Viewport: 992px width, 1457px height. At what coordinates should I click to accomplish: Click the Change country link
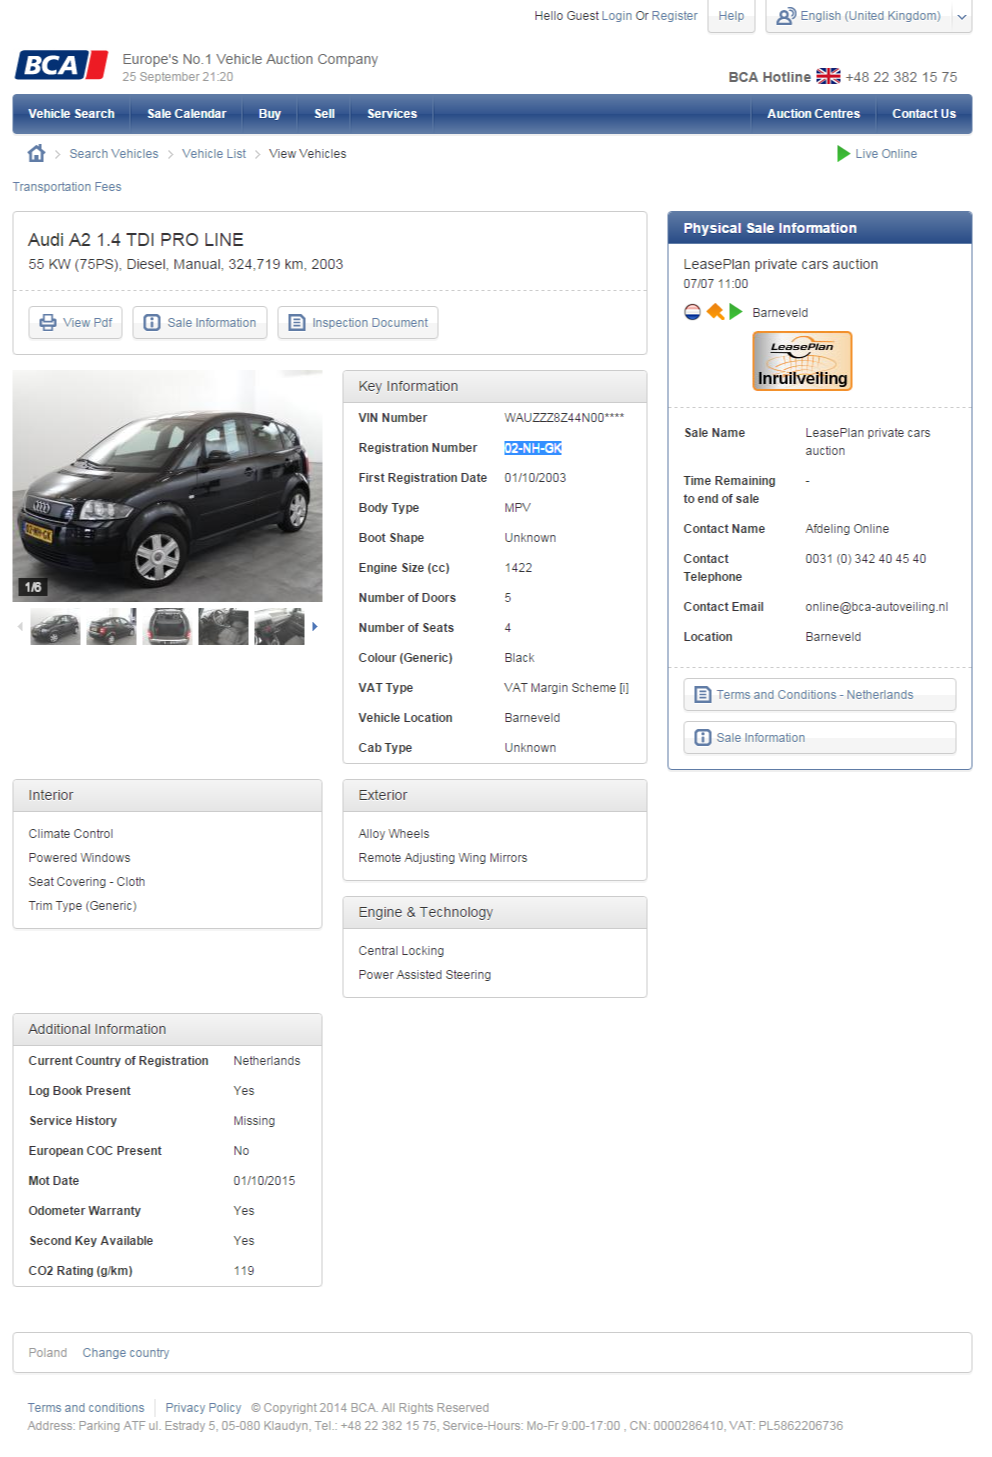point(126,1353)
